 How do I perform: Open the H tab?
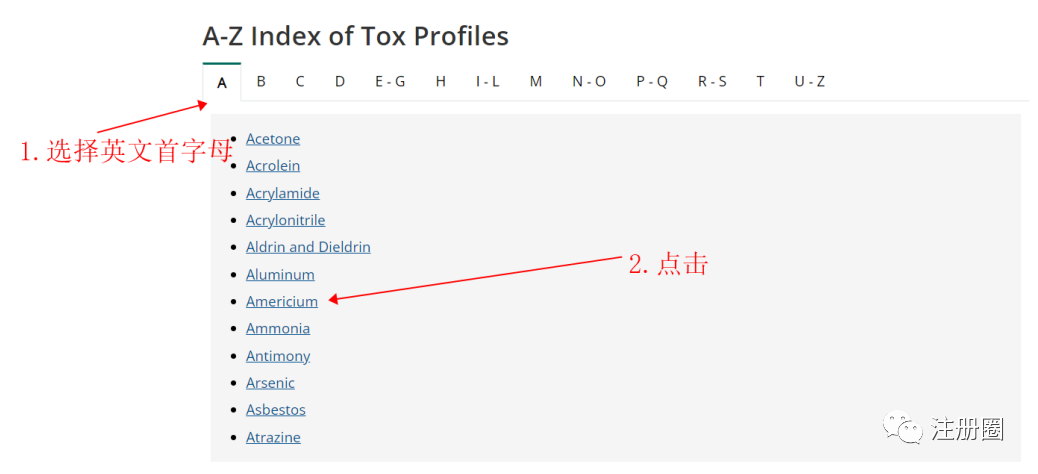(x=441, y=81)
